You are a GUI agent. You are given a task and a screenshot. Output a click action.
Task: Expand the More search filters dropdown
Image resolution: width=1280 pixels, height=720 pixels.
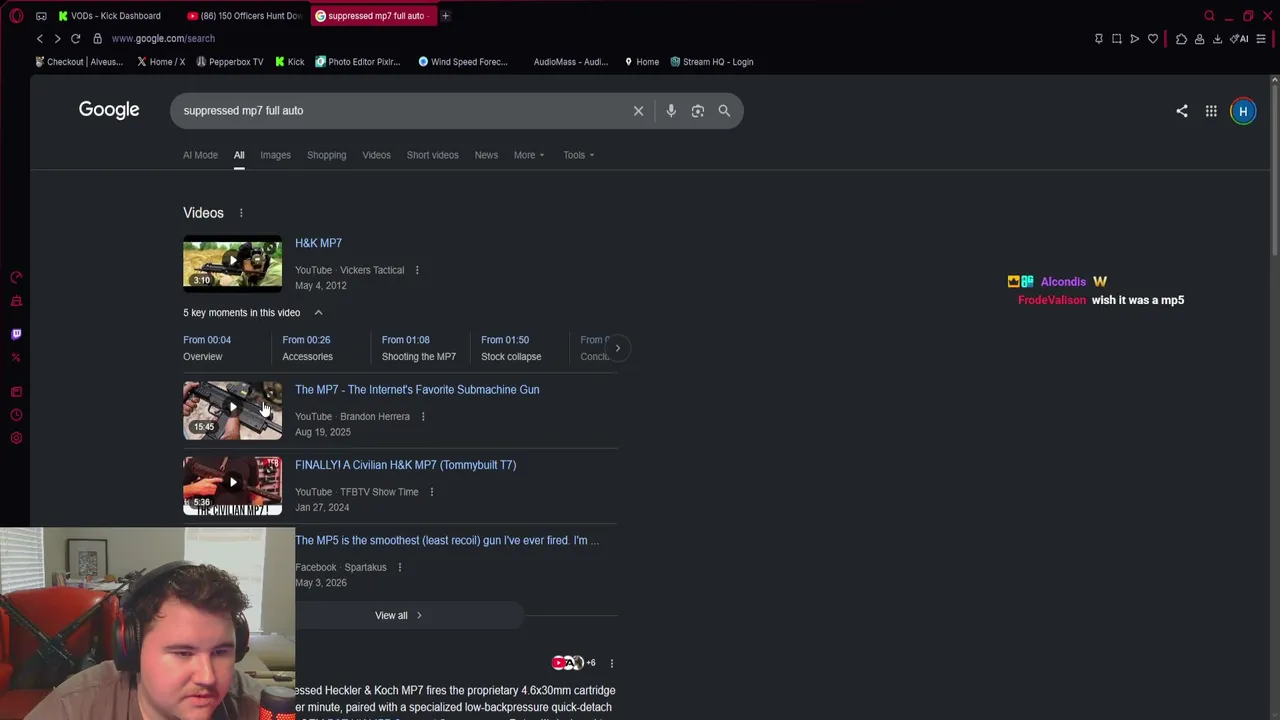529,155
